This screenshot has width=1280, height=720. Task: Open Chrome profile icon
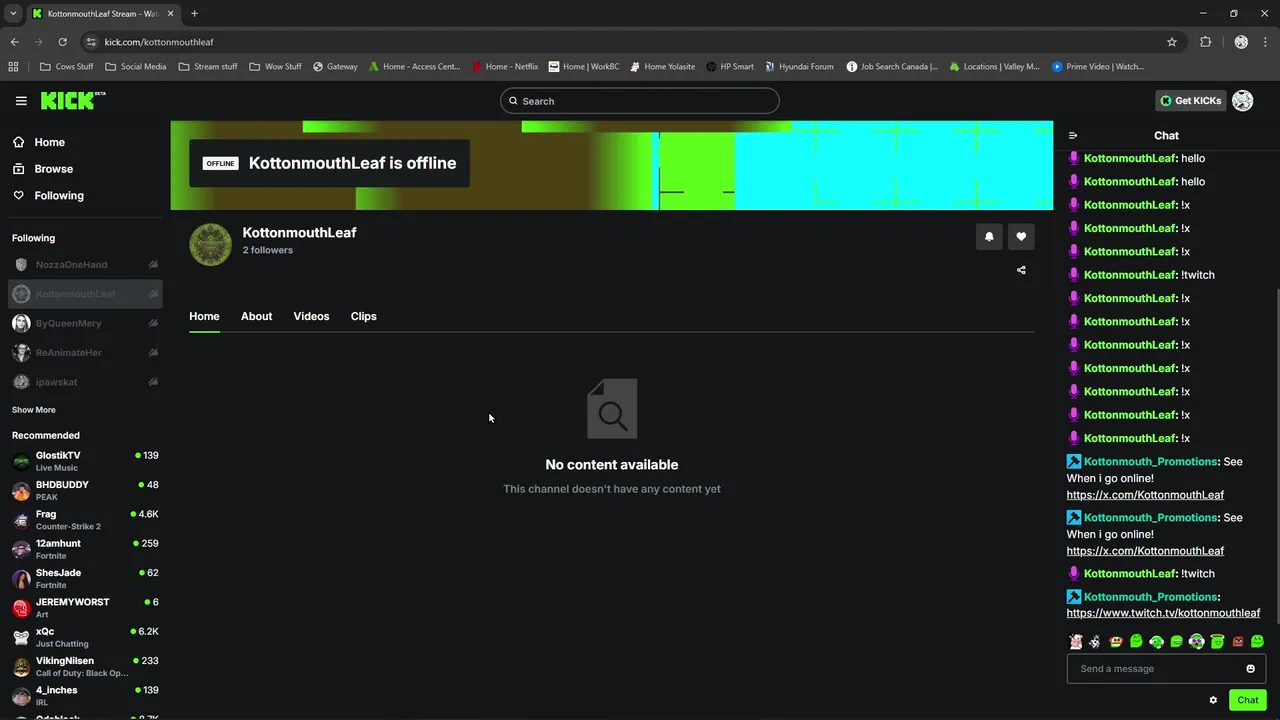1241,42
